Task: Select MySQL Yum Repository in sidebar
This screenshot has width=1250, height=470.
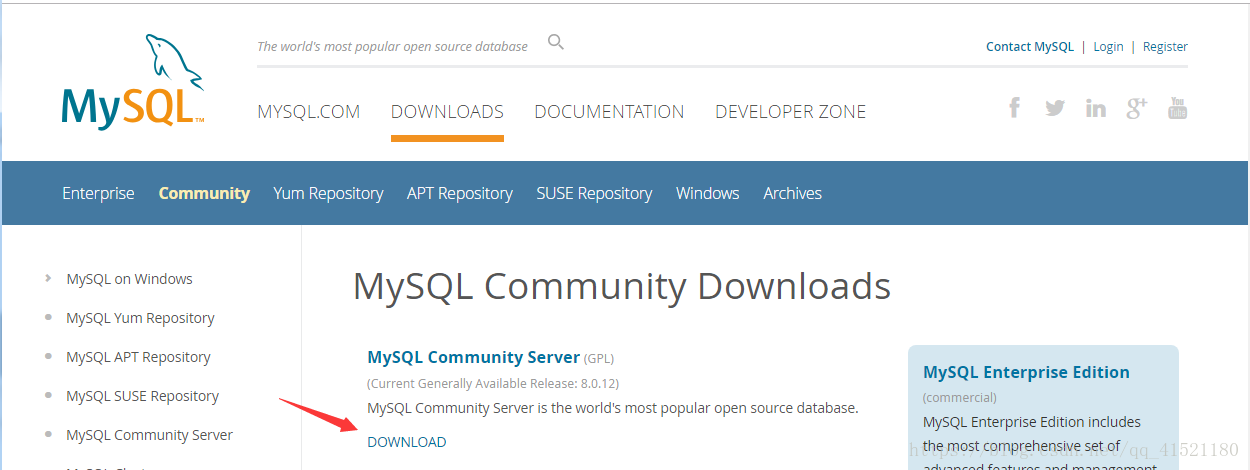Action: tap(140, 318)
